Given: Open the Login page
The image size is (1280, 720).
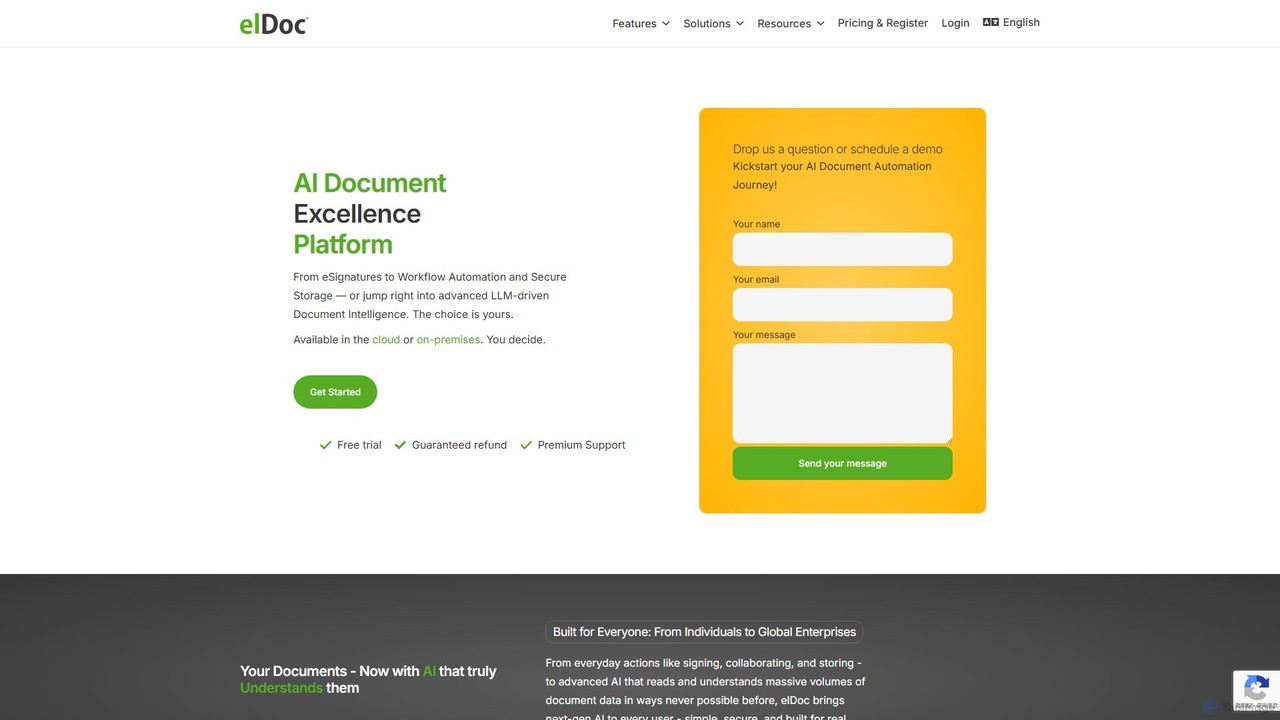Looking at the screenshot, I should point(955,23).
